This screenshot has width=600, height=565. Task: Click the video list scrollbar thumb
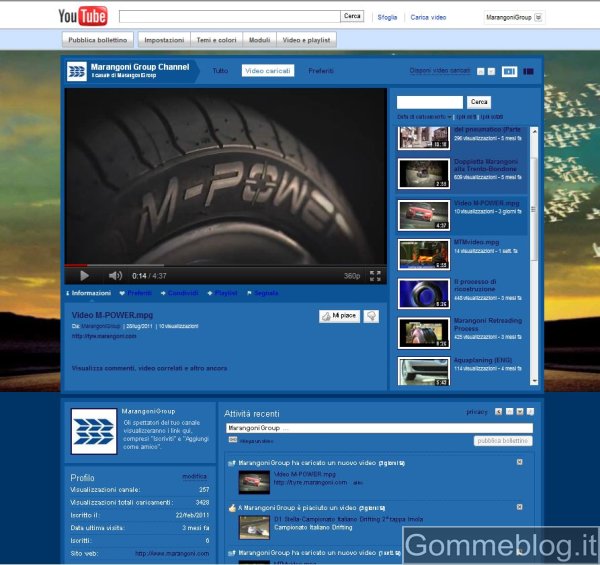click(x=533, y=210)
